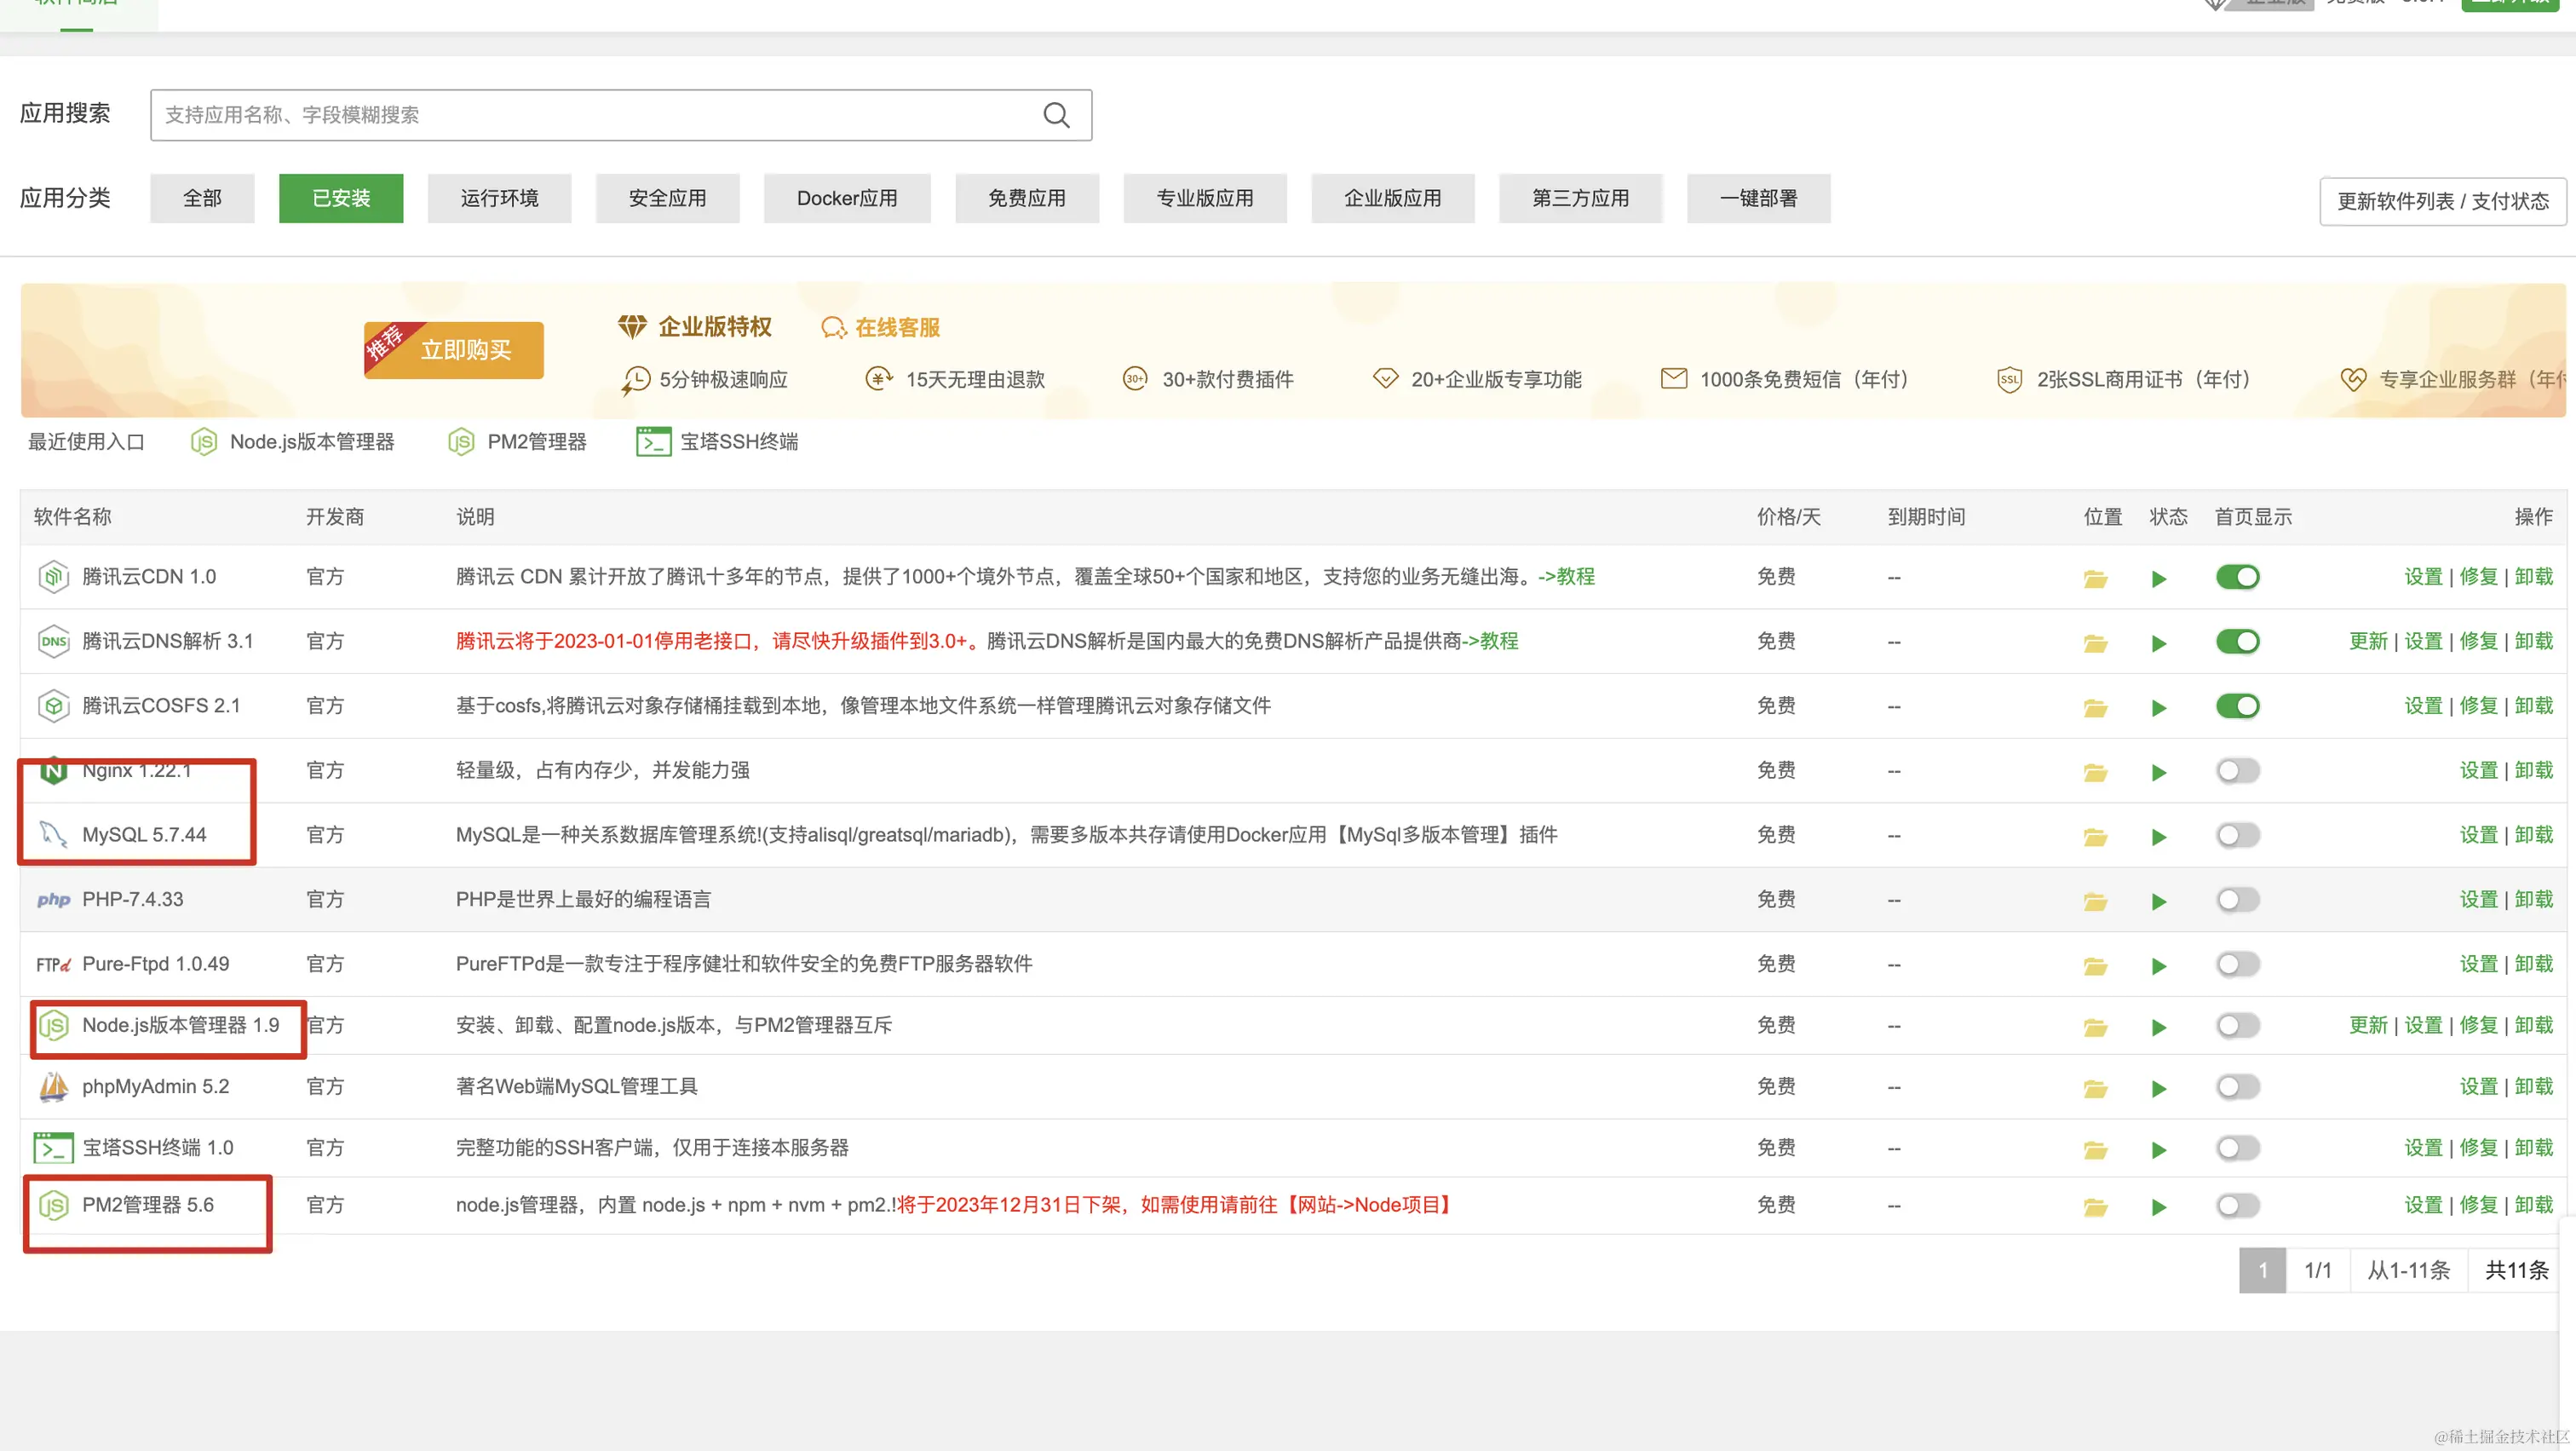Open folder location for phpMyAdmin 5.2

(2095, 1088)
